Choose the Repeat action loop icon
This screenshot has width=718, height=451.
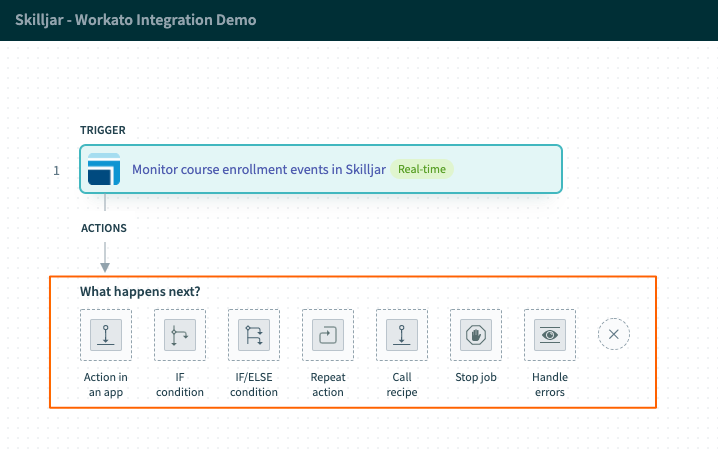(328, 335)
